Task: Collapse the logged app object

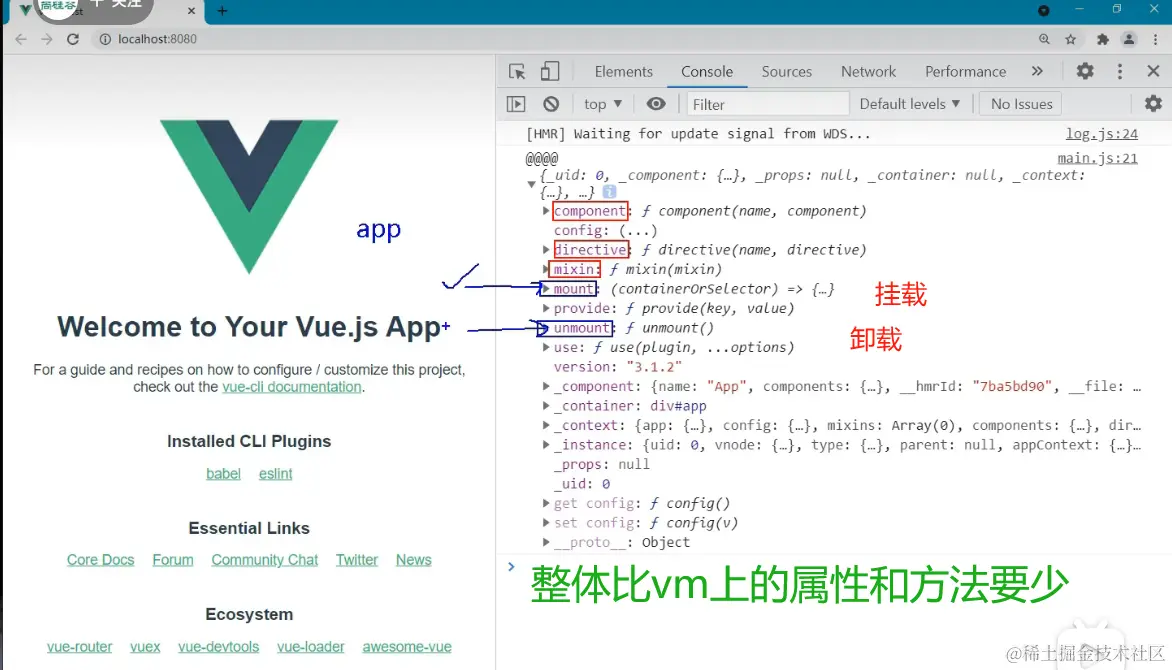Action: (x=531, y=184)
